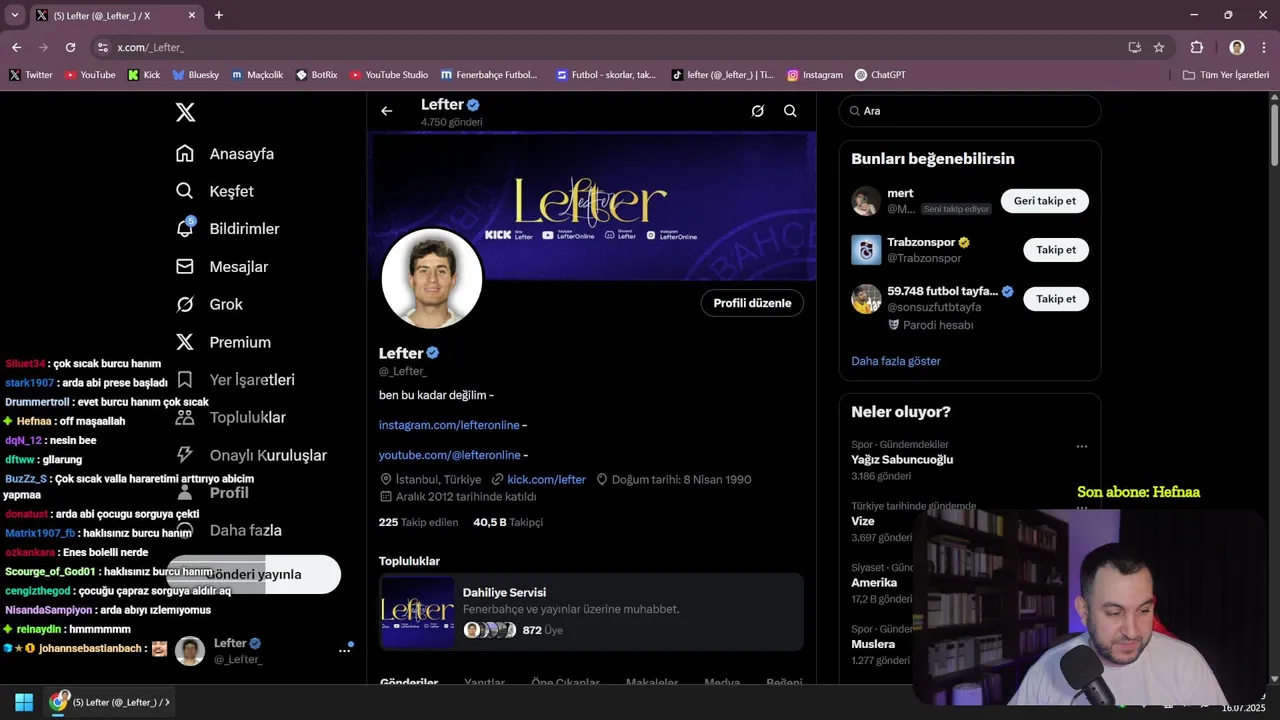Open account menu three dots for Lefter

[x=344, y=650]
